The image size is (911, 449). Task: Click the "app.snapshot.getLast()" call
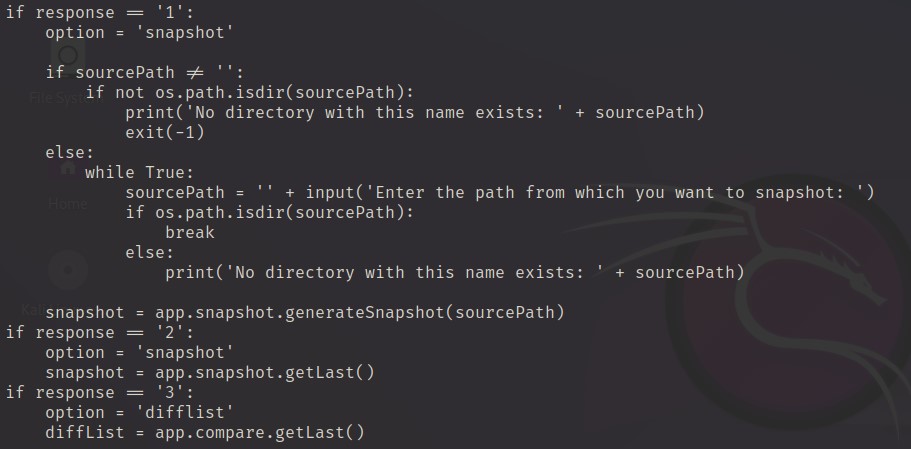click(265, 373)
